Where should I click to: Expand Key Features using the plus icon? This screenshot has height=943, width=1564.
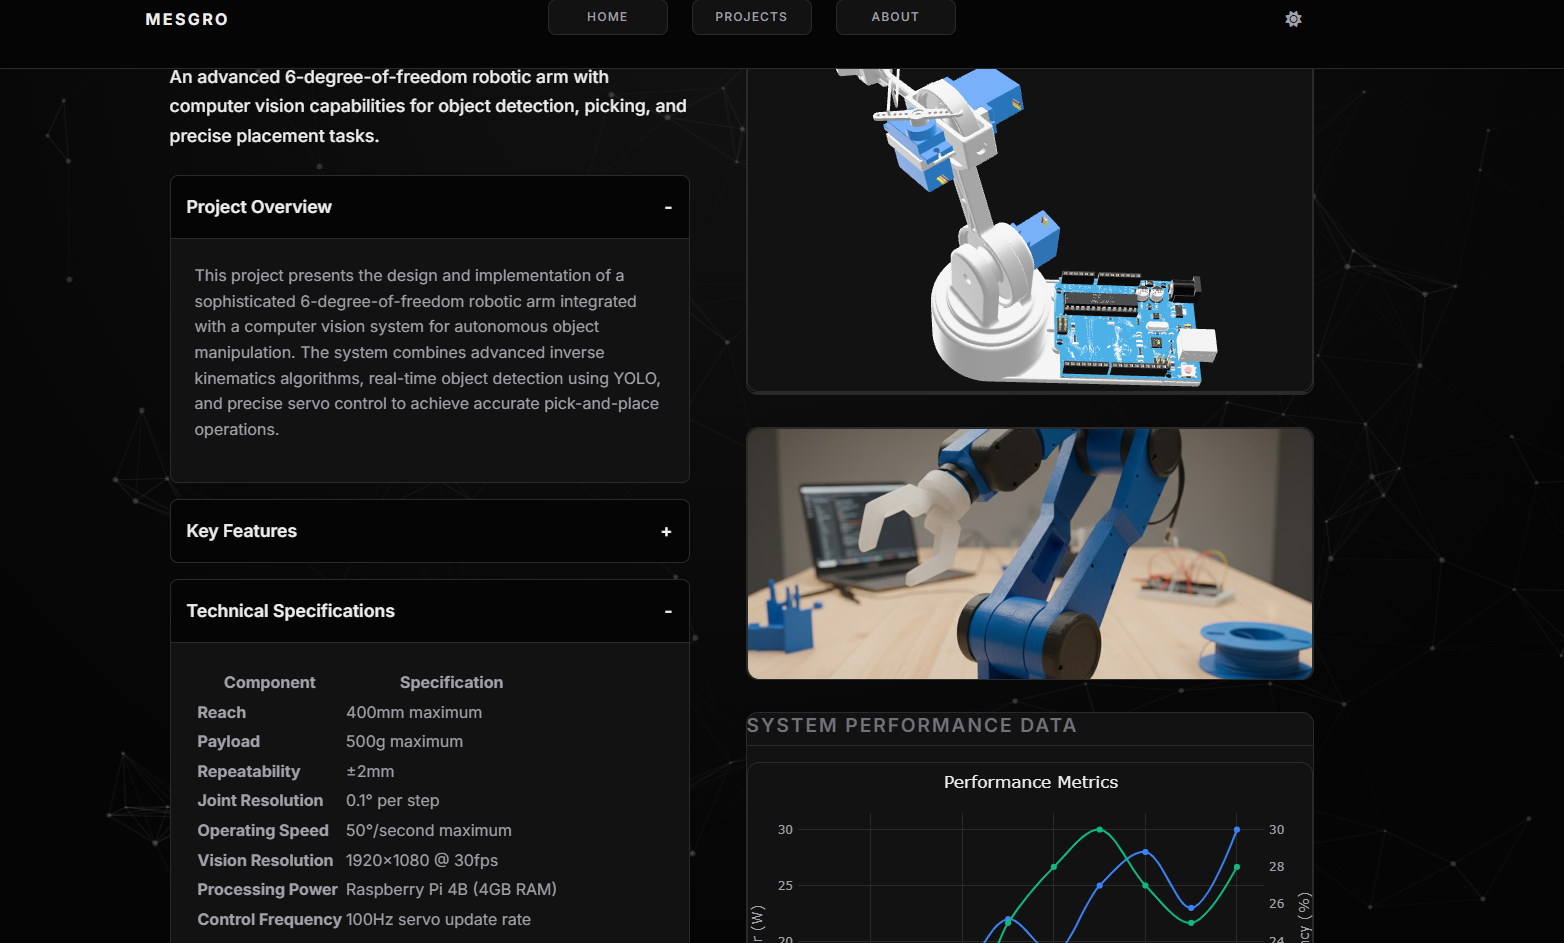point(666,532)
